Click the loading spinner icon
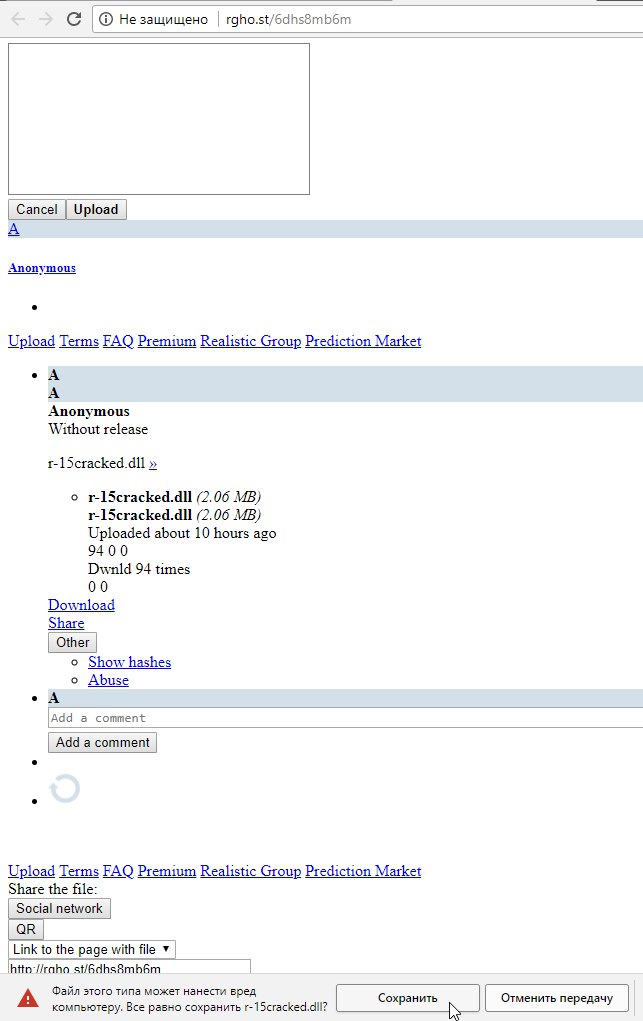Screen dimensions: 643x1021 (x=64, y=789)
